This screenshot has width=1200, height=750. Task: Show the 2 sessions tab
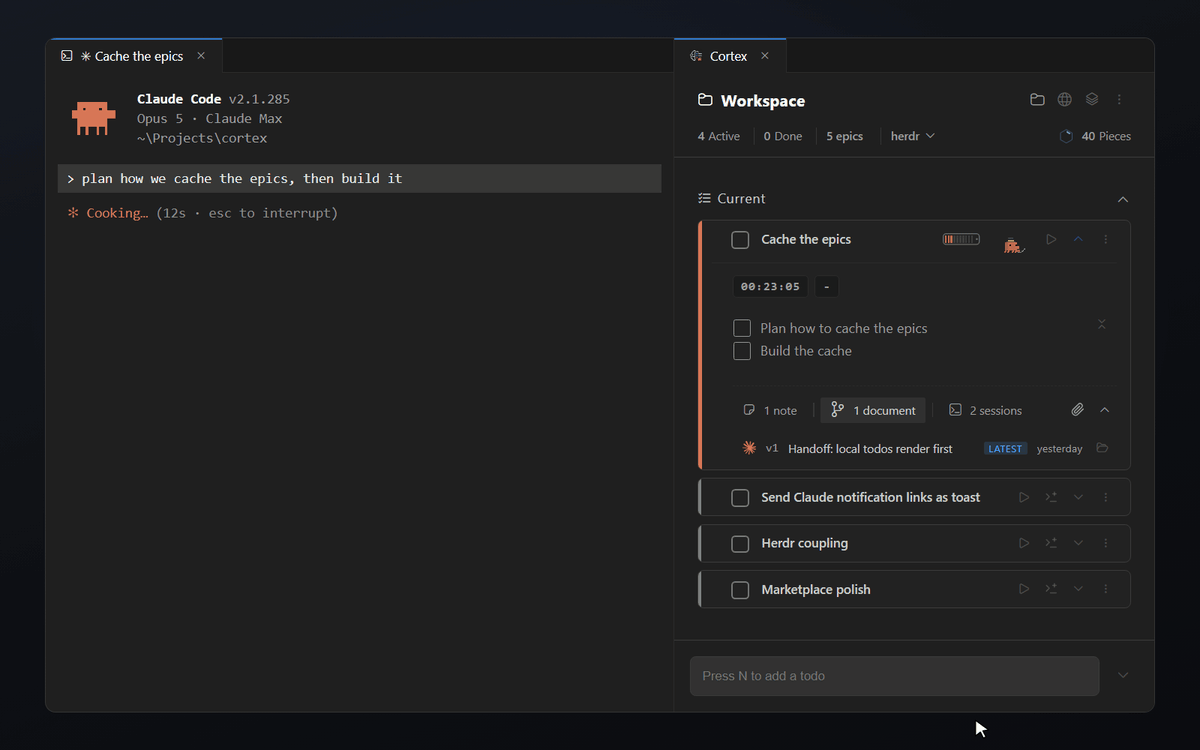point(985,411)
